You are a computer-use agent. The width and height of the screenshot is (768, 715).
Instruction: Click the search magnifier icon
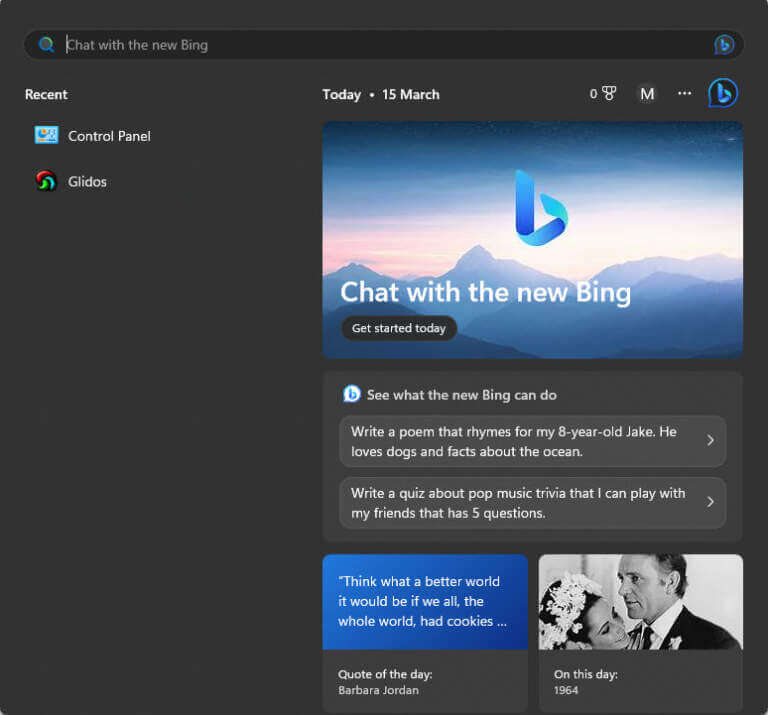click(x=46, y=45)
